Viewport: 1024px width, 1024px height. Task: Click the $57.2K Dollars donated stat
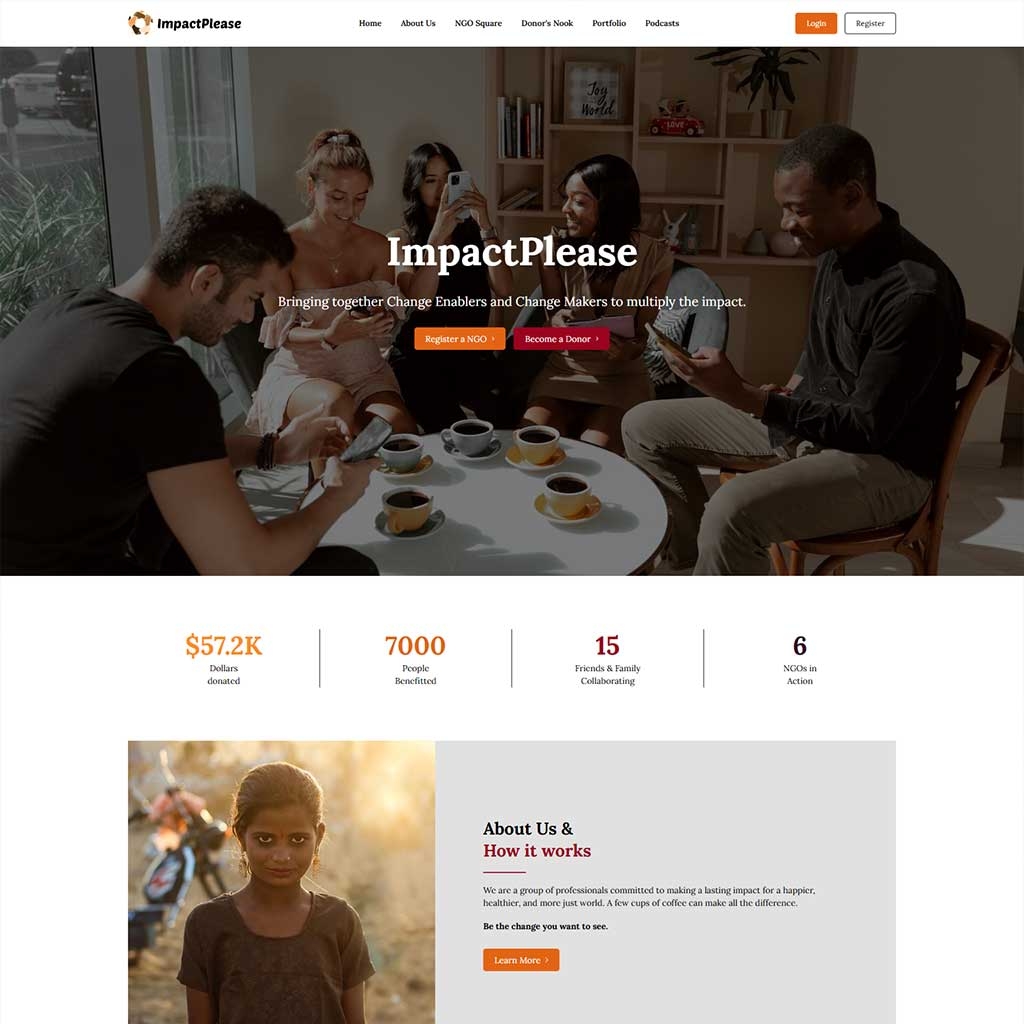[x=223, y=658]
